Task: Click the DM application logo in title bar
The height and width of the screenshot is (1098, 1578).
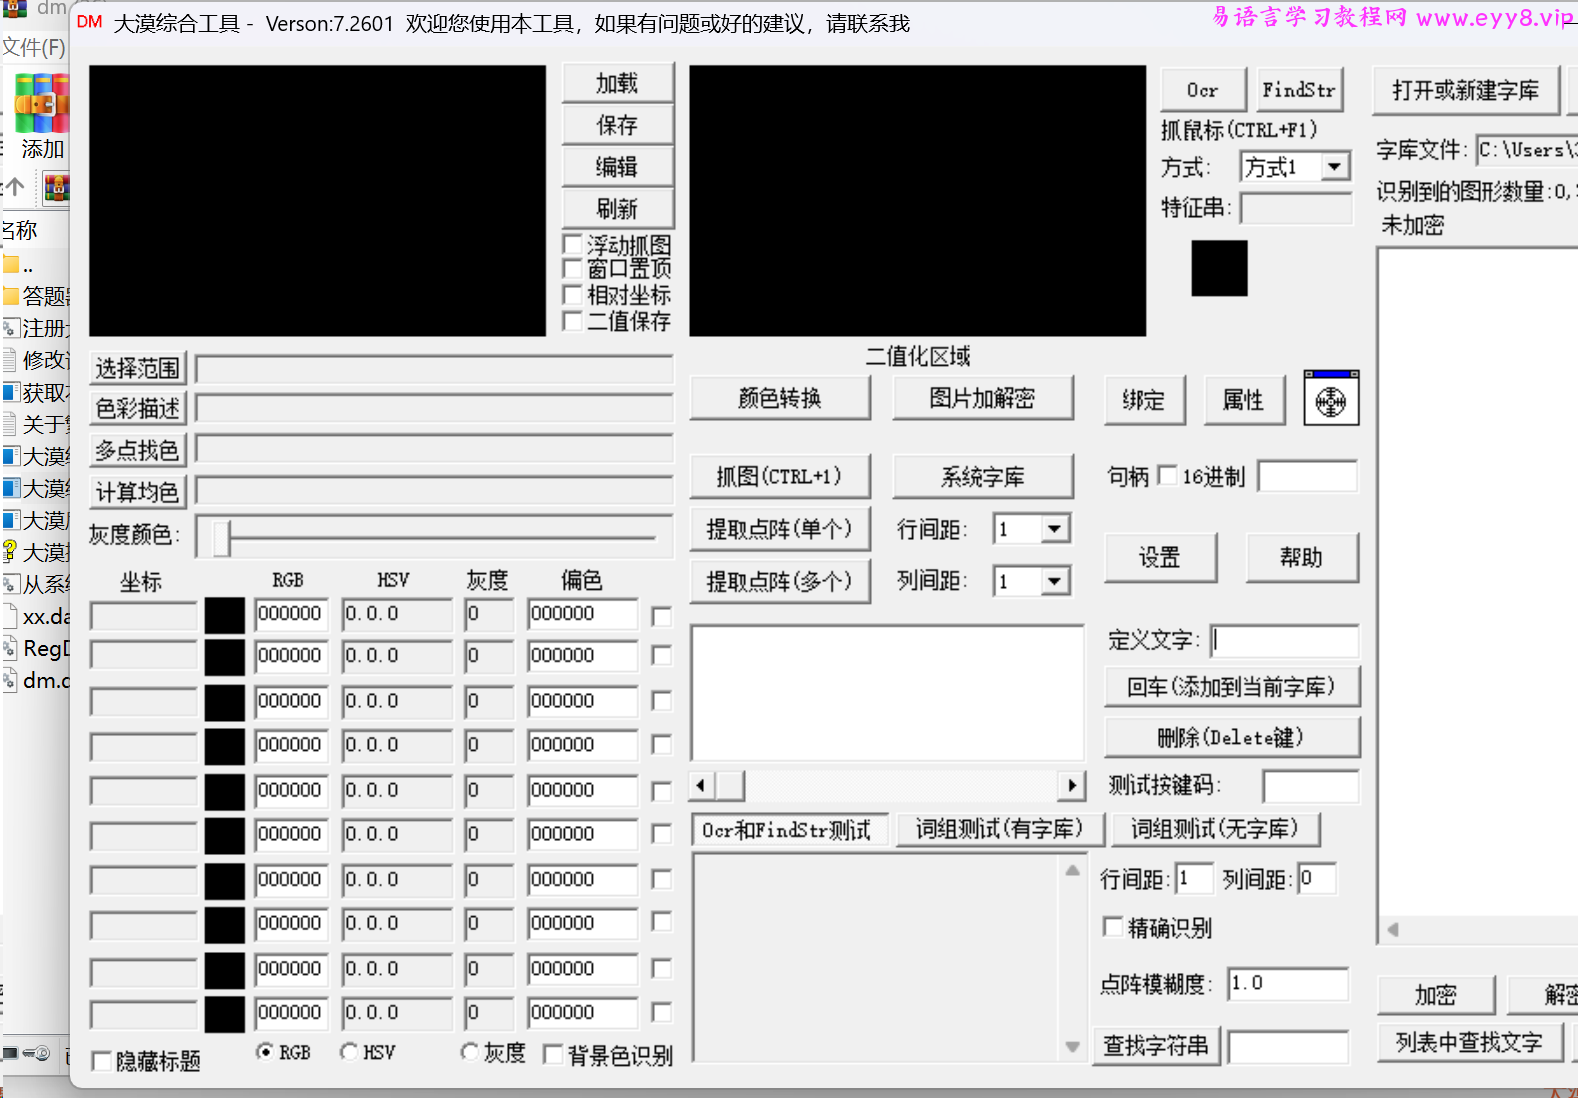Action: 90,22
